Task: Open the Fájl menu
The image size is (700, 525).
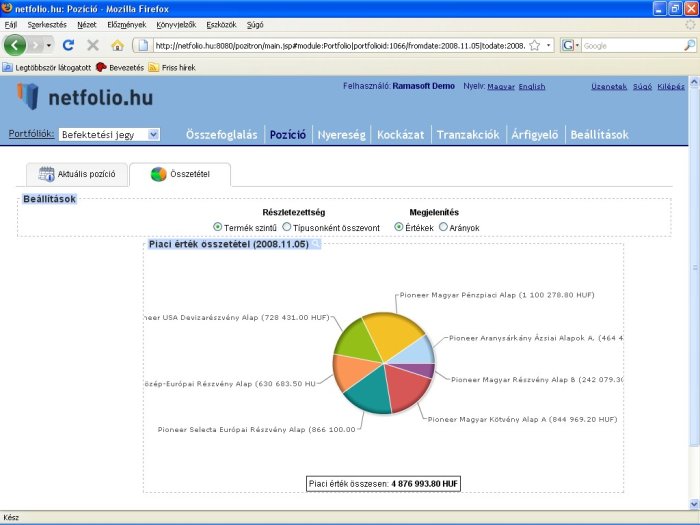Action: click(x=11, y=25)
